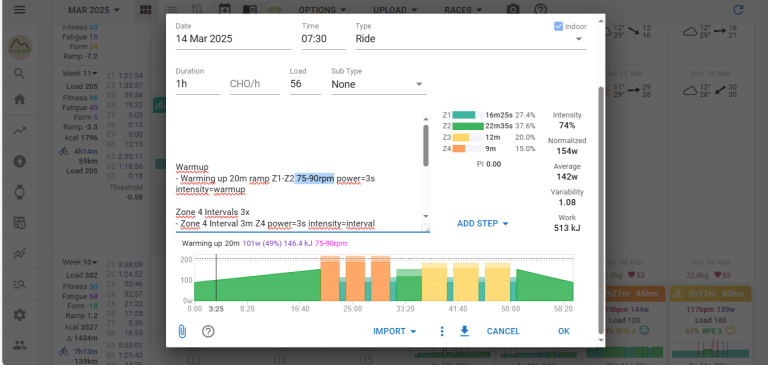768x365 pixels.
Task: Download the workout file
Action: (464, 332)
